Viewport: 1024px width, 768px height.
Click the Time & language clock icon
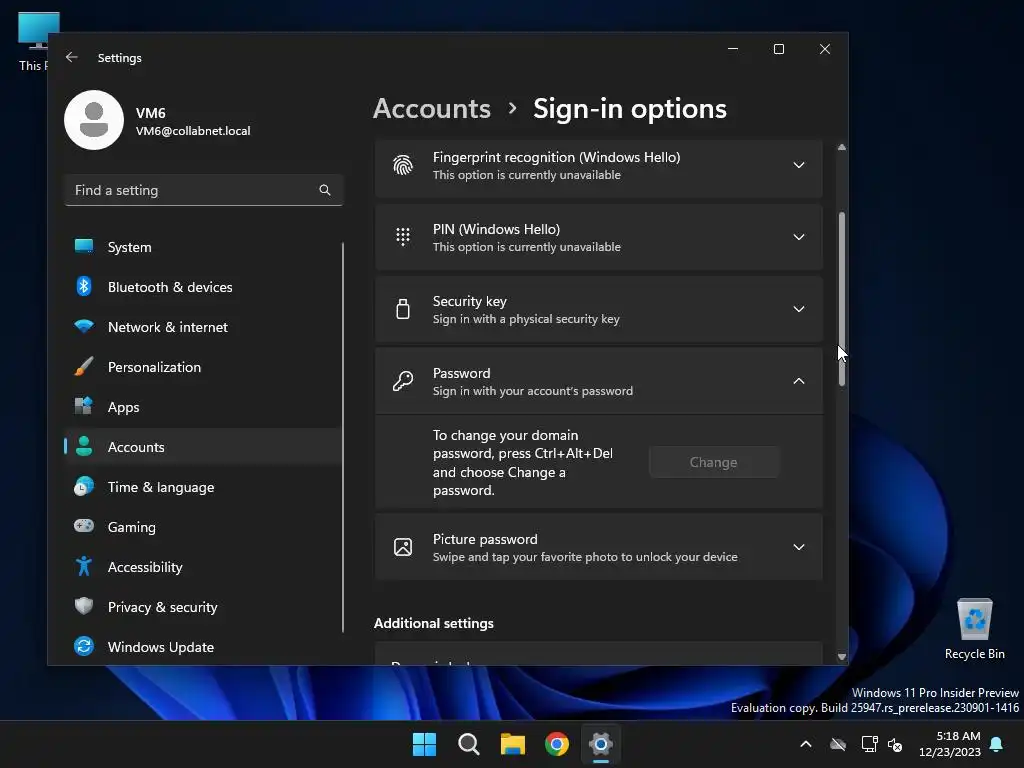point(84,487)
